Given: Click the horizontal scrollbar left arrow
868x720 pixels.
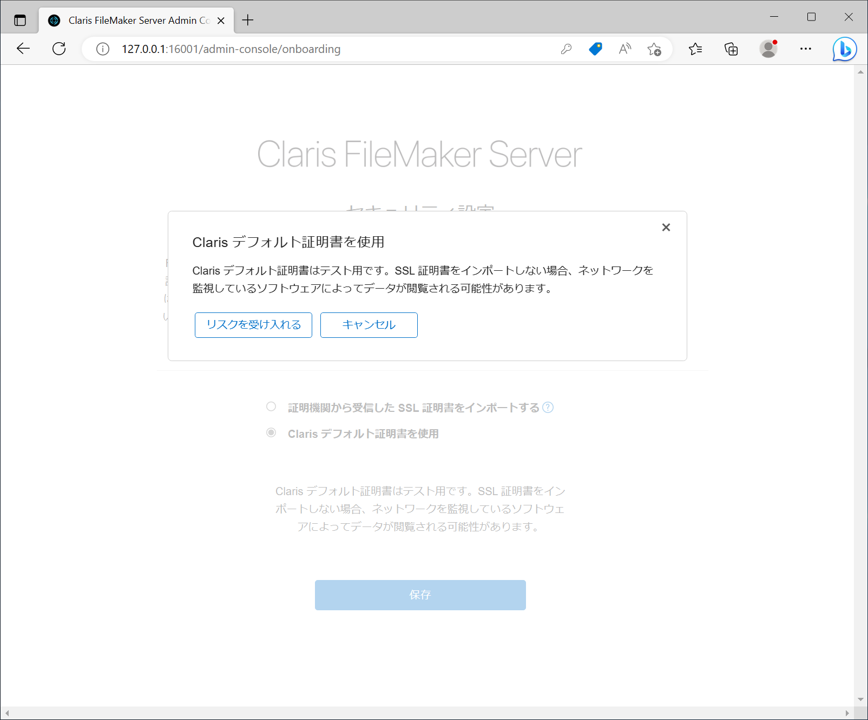Looking at the screenshot, I should click(x=7, y=713).
